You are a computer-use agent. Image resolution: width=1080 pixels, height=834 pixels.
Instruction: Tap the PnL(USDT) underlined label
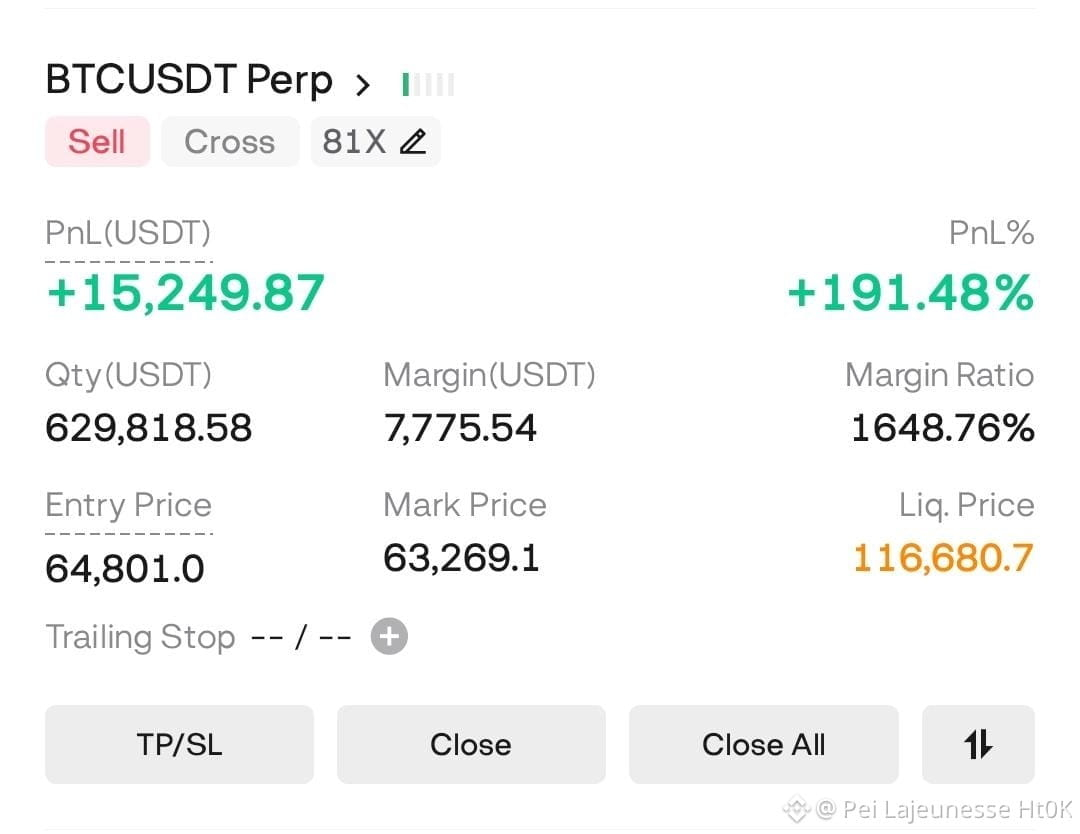pos(128,233)
